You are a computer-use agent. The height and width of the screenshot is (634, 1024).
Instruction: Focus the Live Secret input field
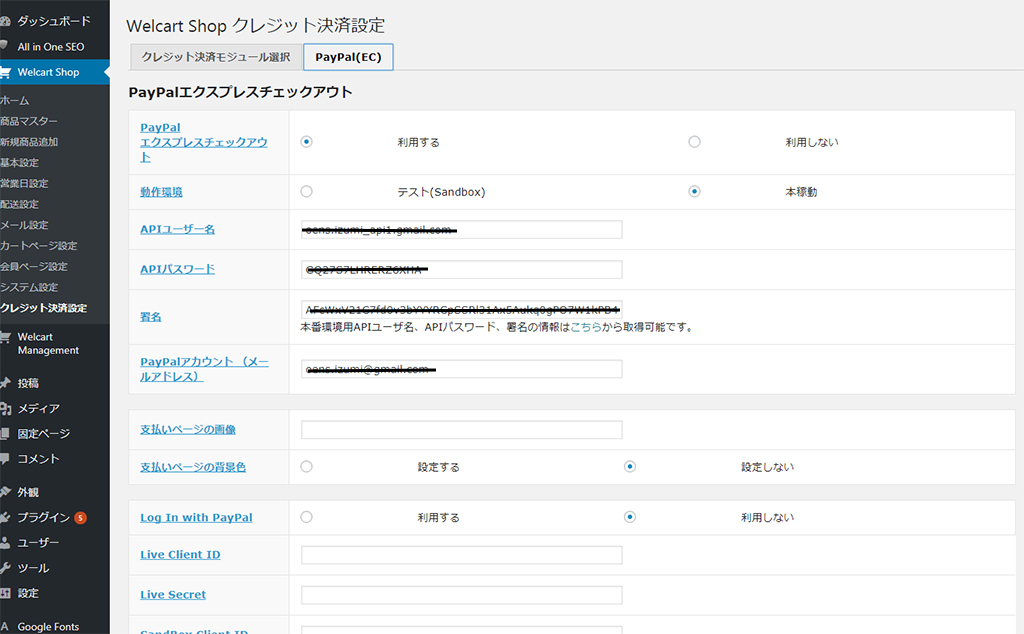pyautogui.click(x=462, y=595)
